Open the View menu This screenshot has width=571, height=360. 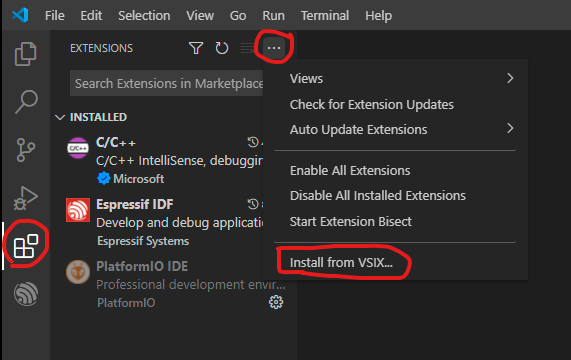pyautogui.click(x=200, y=16)
